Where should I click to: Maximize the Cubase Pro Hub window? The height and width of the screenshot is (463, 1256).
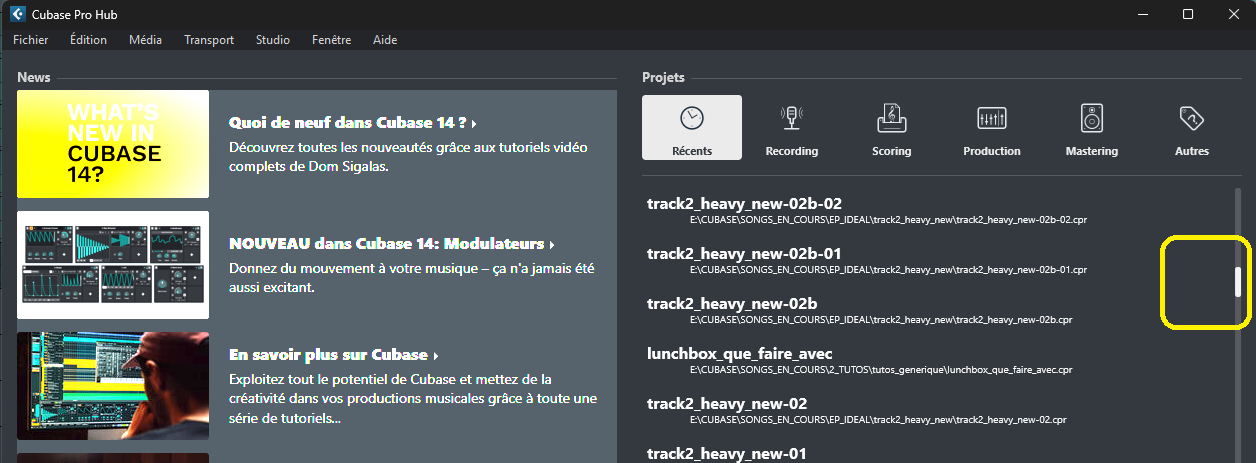click(x=1187, y=14)
